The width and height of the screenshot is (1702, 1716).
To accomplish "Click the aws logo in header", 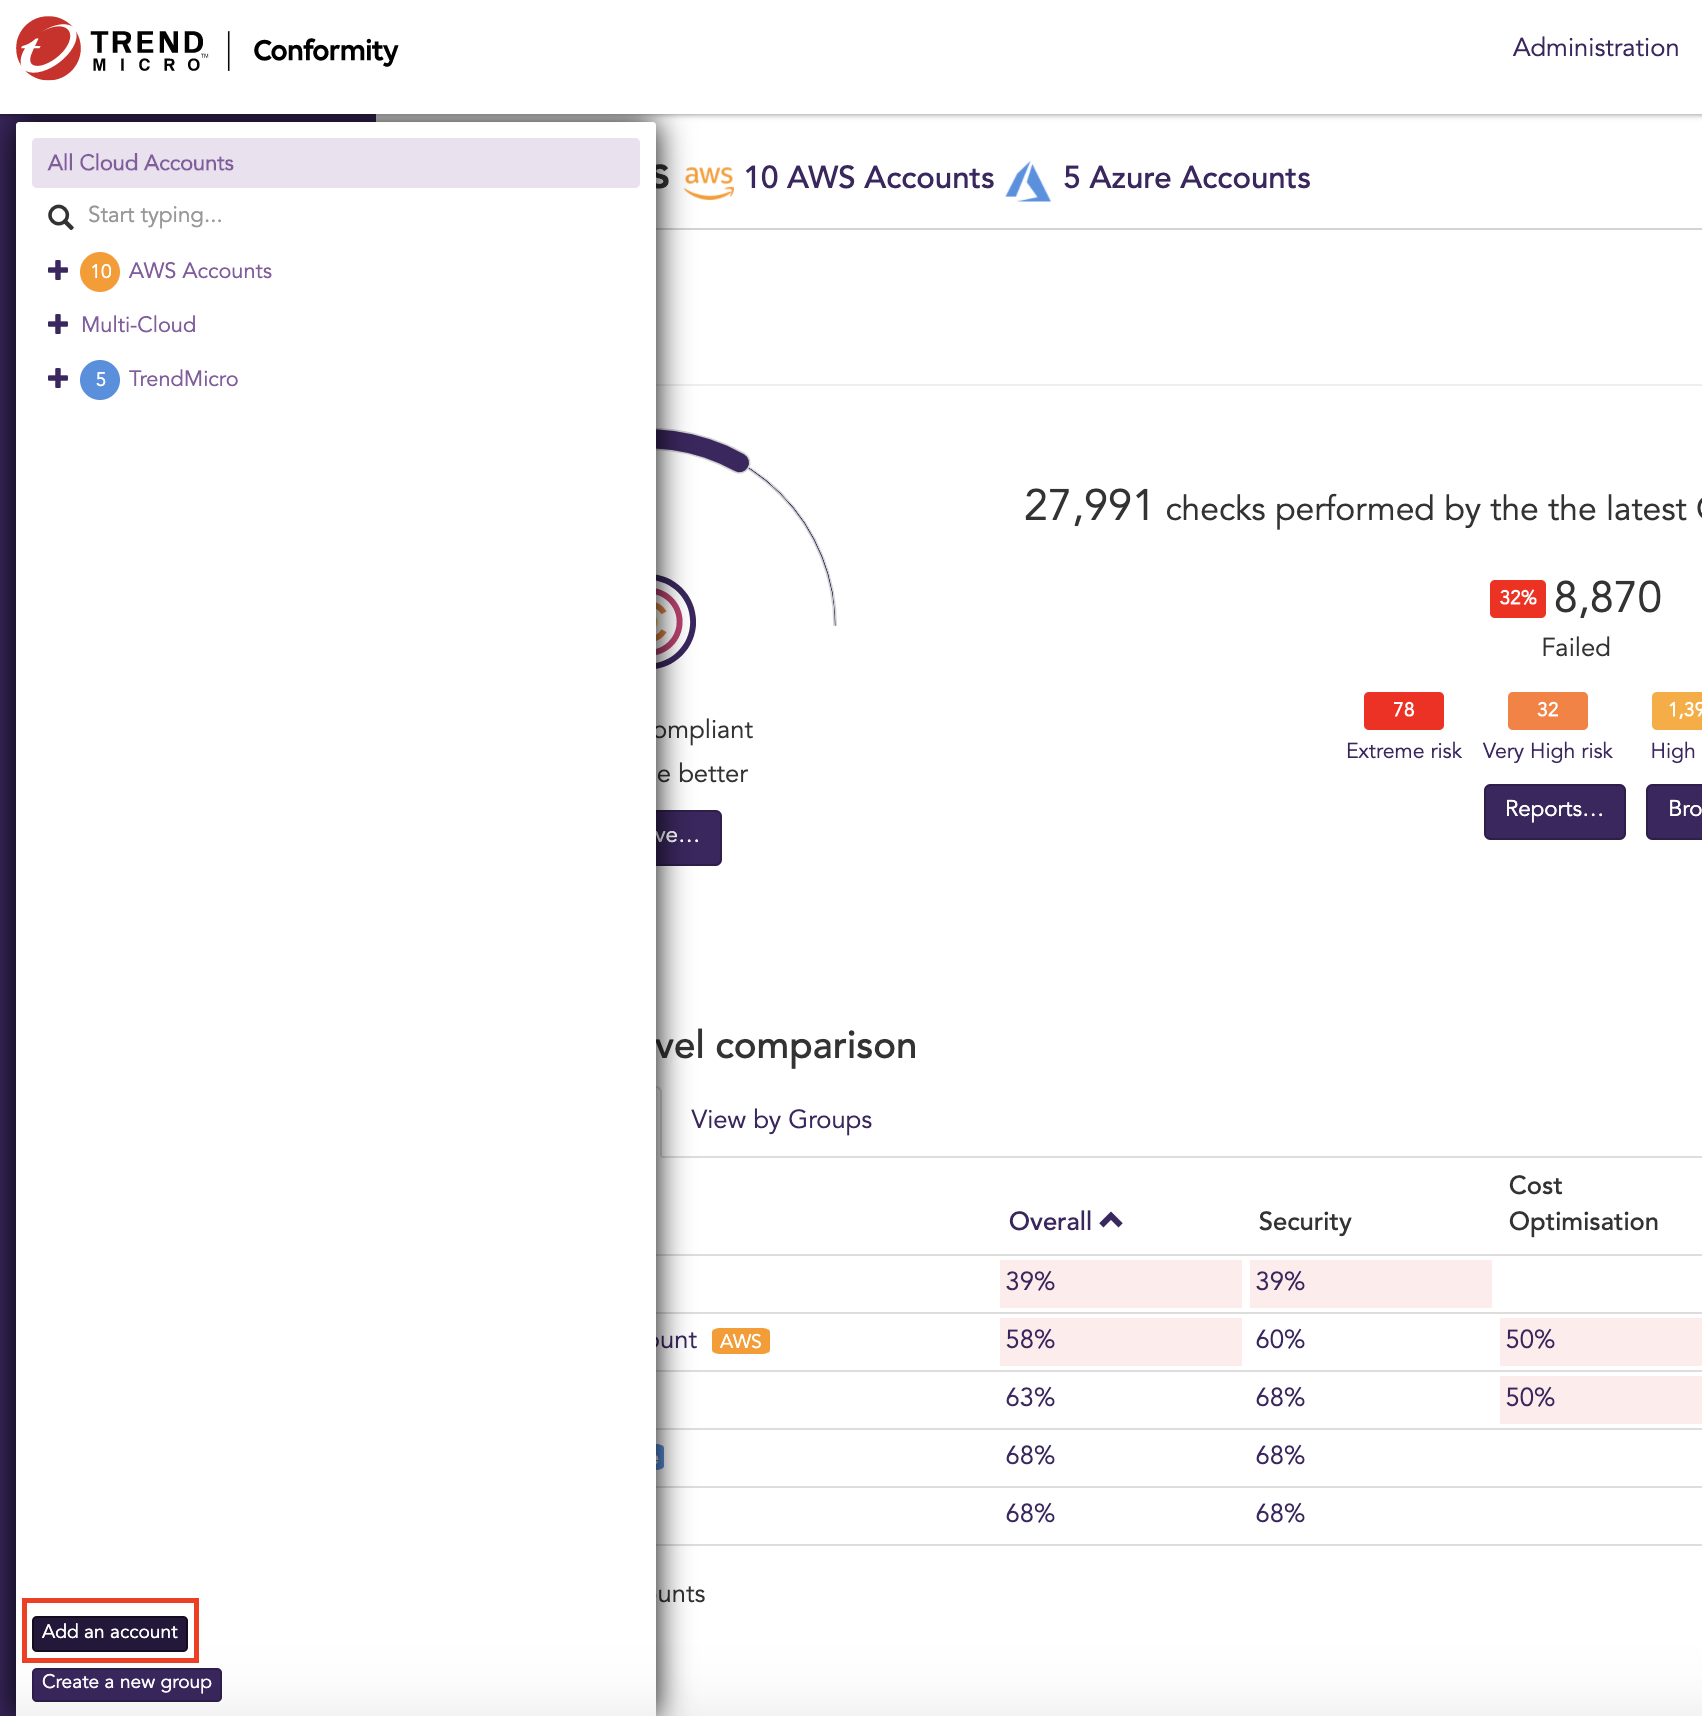I will [x=709, y=180].
